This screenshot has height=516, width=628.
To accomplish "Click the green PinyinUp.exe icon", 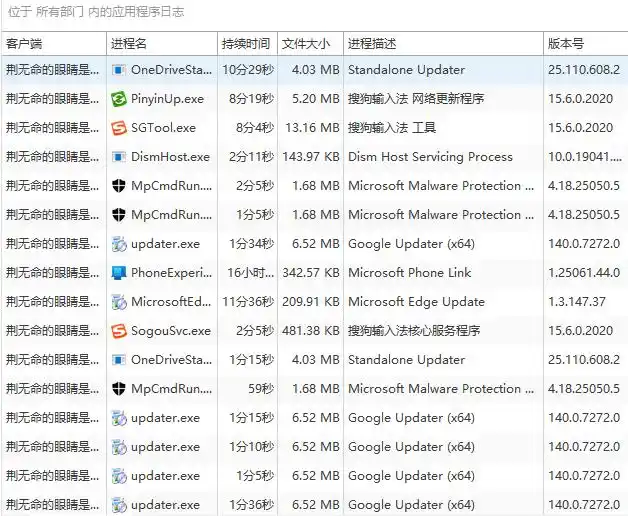I will (x=119, y=99).
